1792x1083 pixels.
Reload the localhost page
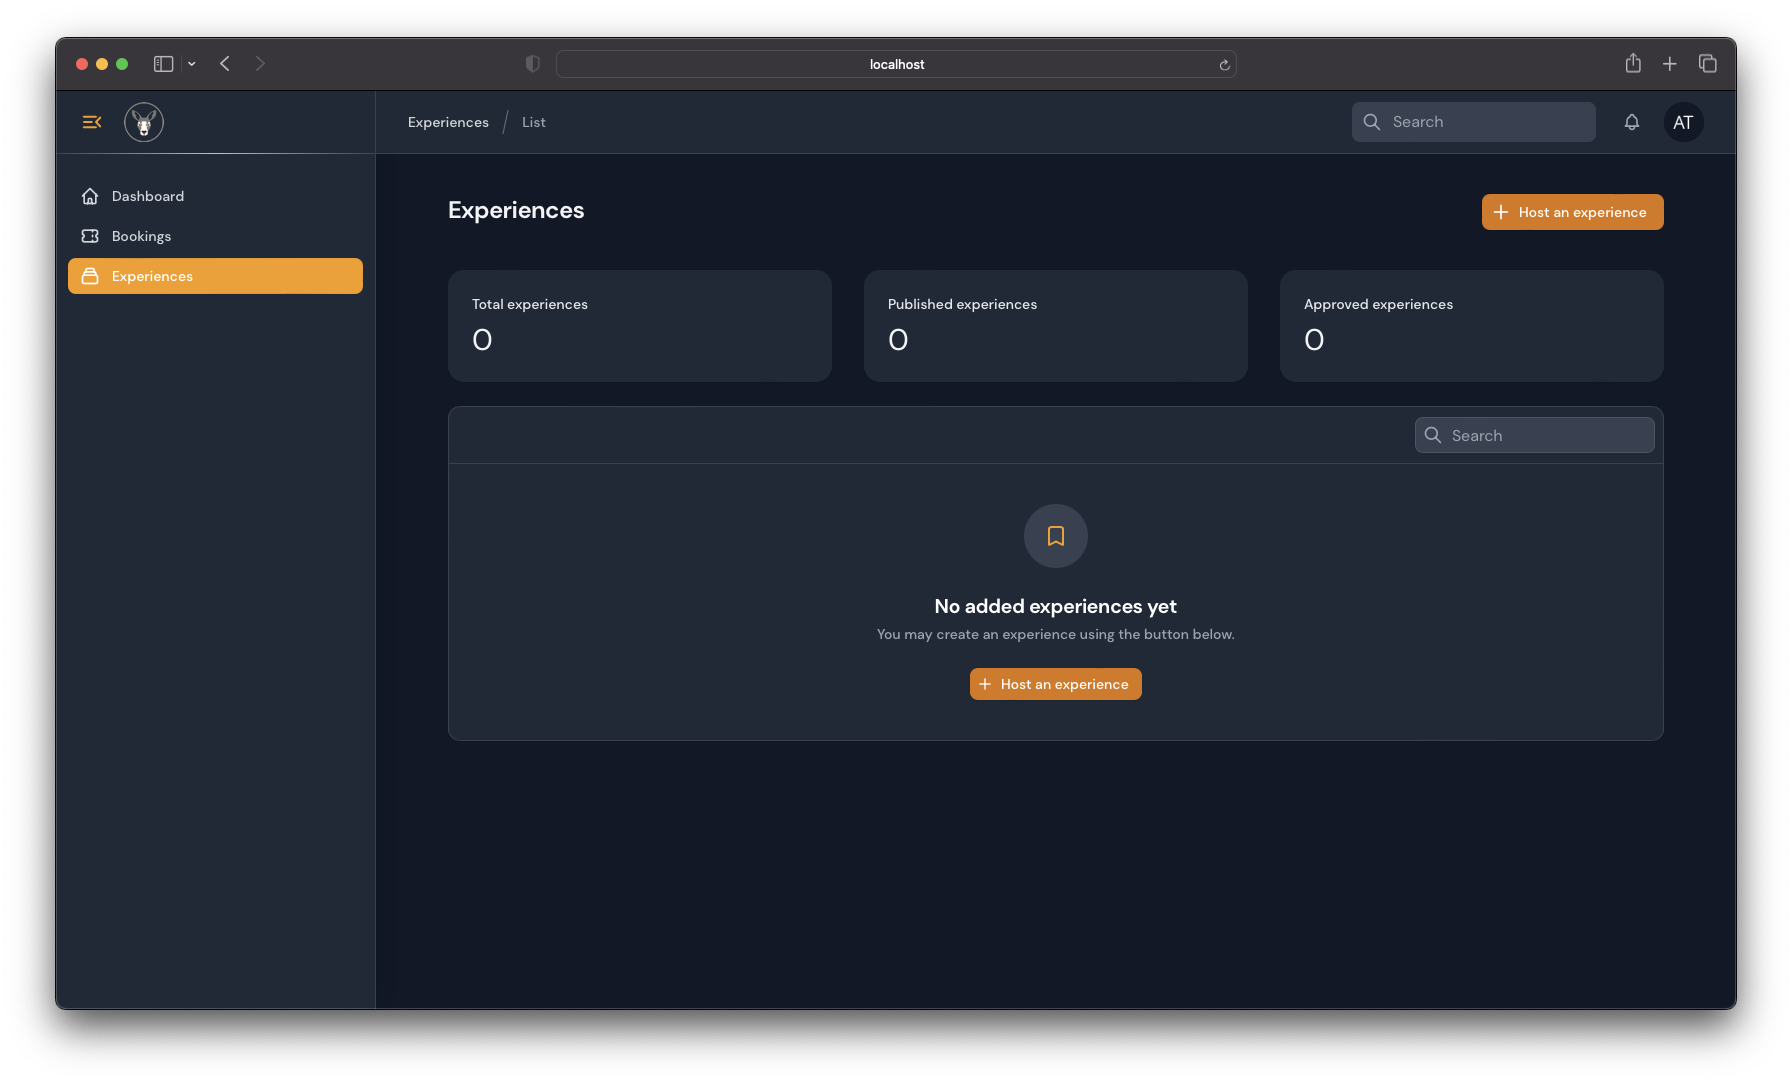(x=1224, y=65)
